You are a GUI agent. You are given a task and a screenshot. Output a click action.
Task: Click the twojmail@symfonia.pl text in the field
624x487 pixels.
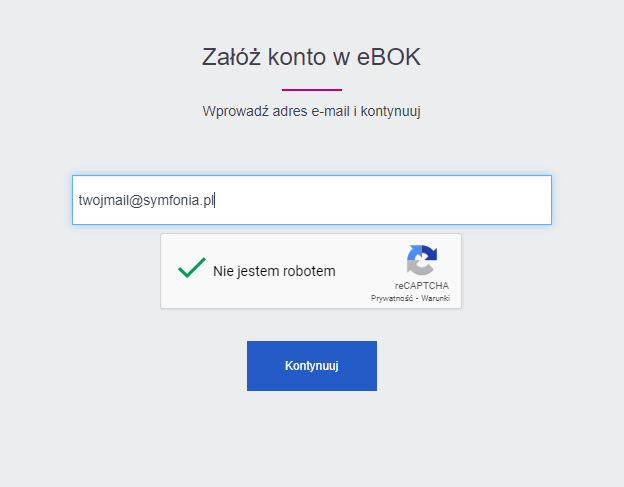click(x=146, y=200)
